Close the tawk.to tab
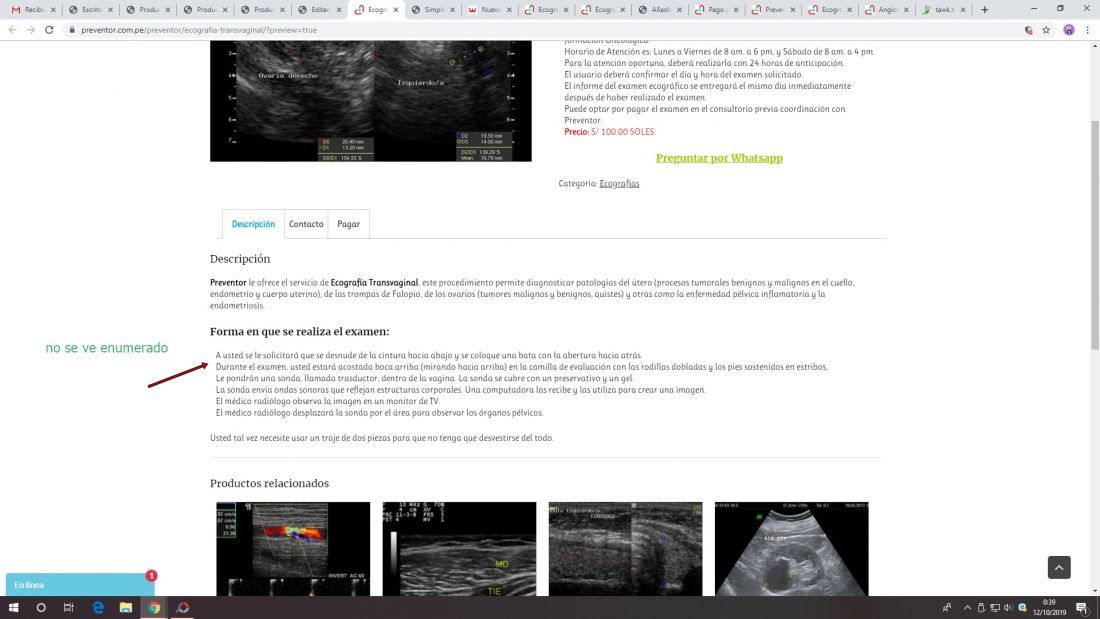This screenshot has height=619, width=1100. (x=962, y=10)
